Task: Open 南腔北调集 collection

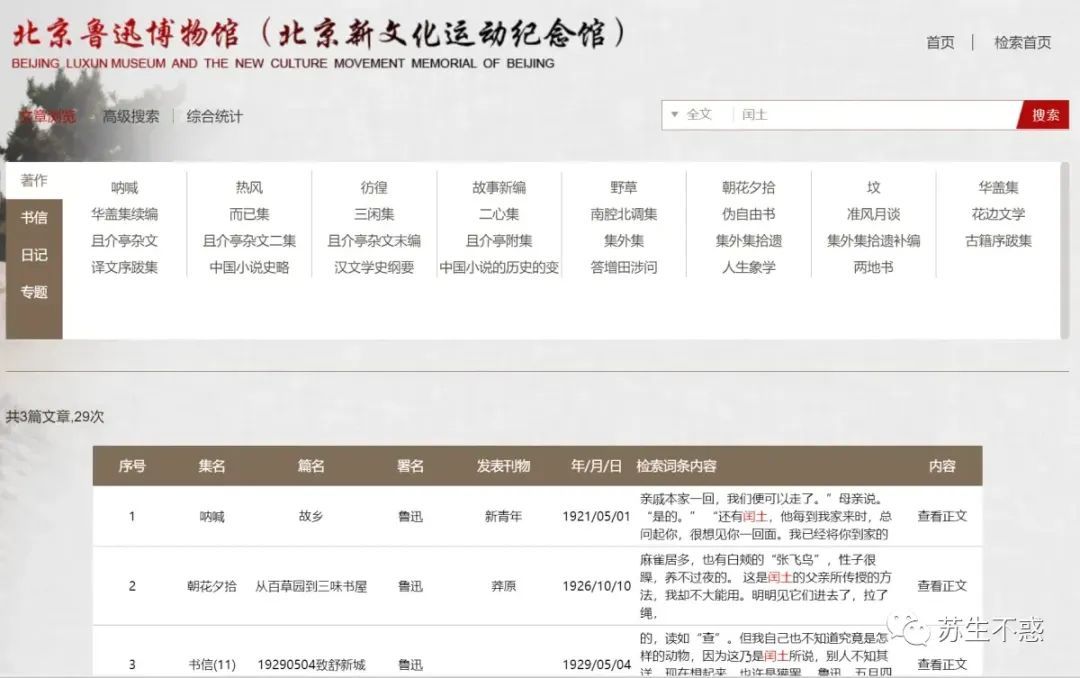Action: click(623, 214)
